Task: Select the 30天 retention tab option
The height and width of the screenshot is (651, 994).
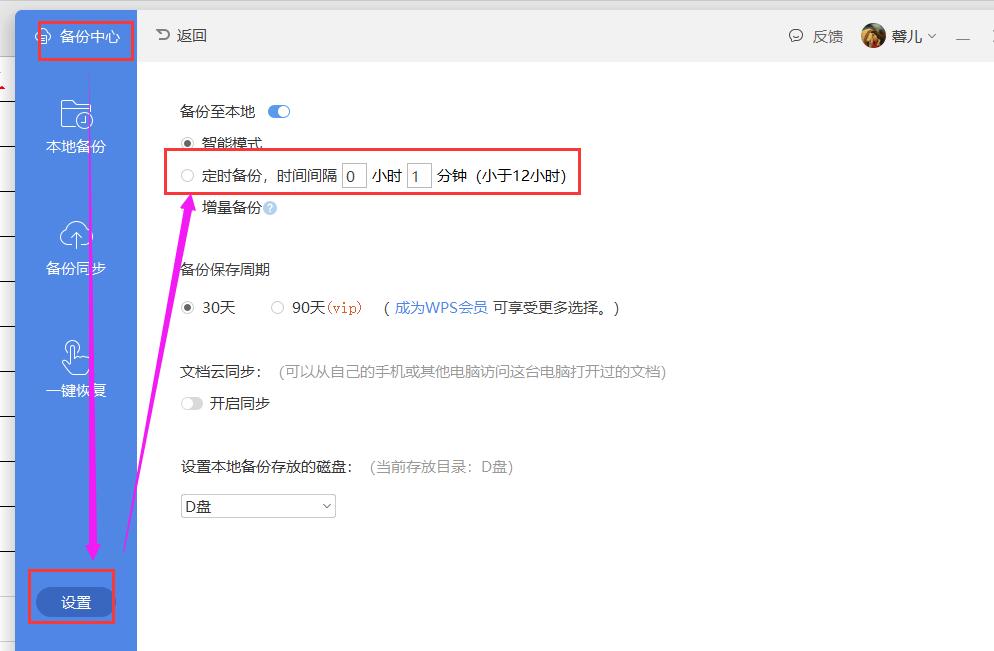Action: coord(189,308)
